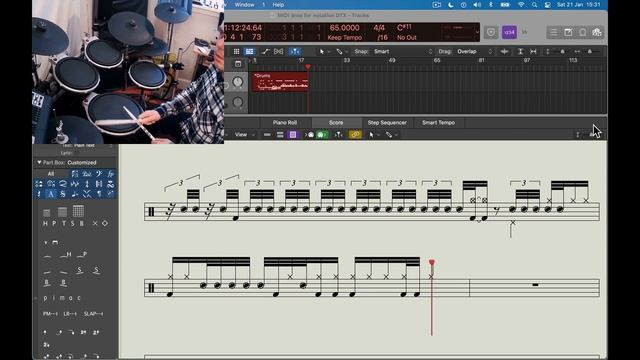
Task: Click the 65.0000 tempo value
Action: coord(344,28)
